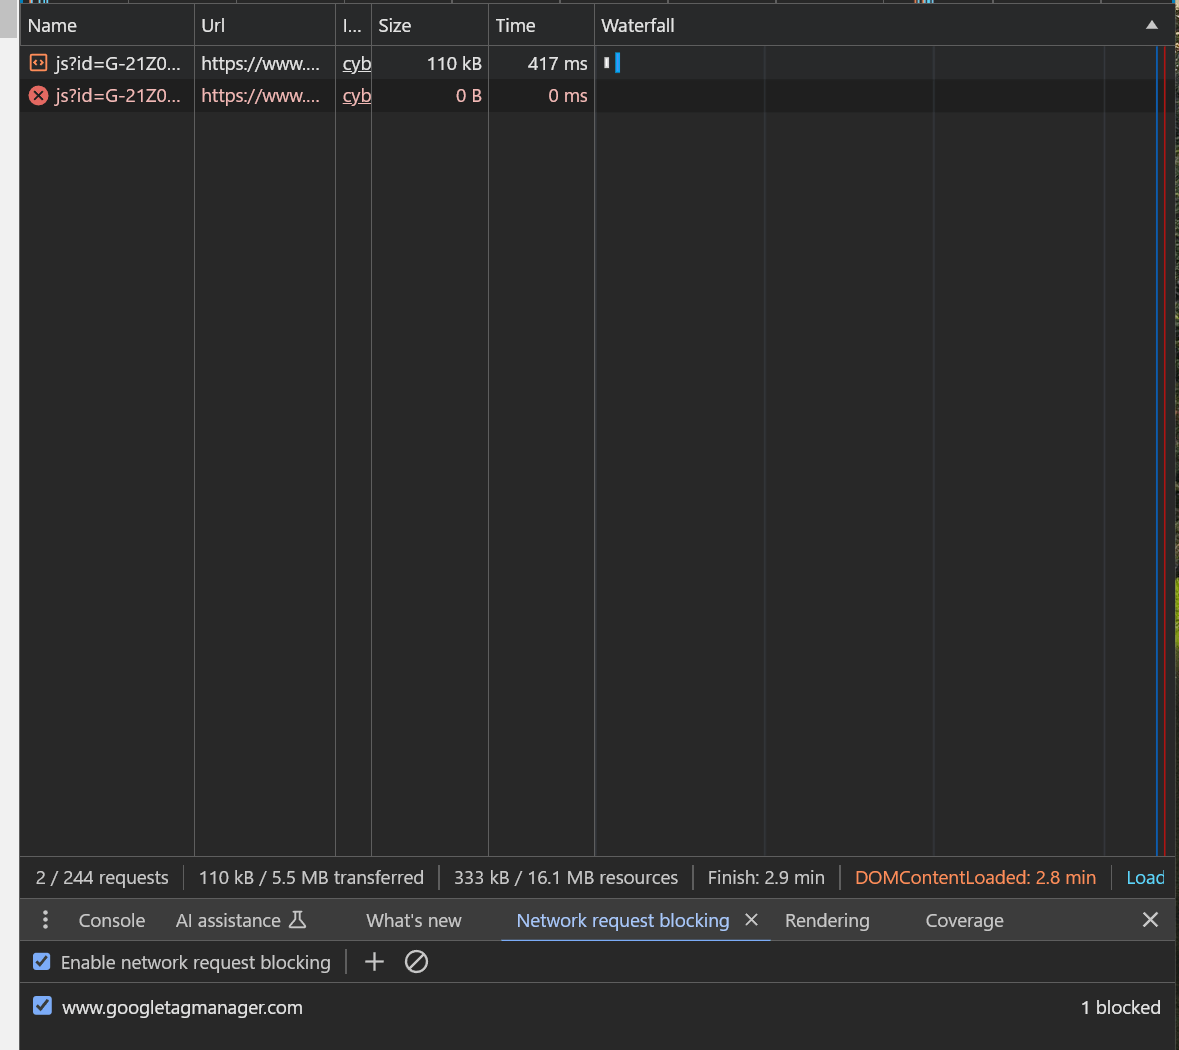The width and height of the screenshot is (1179, 1050).
Task: Open the What's new tab
Action: 414,921
